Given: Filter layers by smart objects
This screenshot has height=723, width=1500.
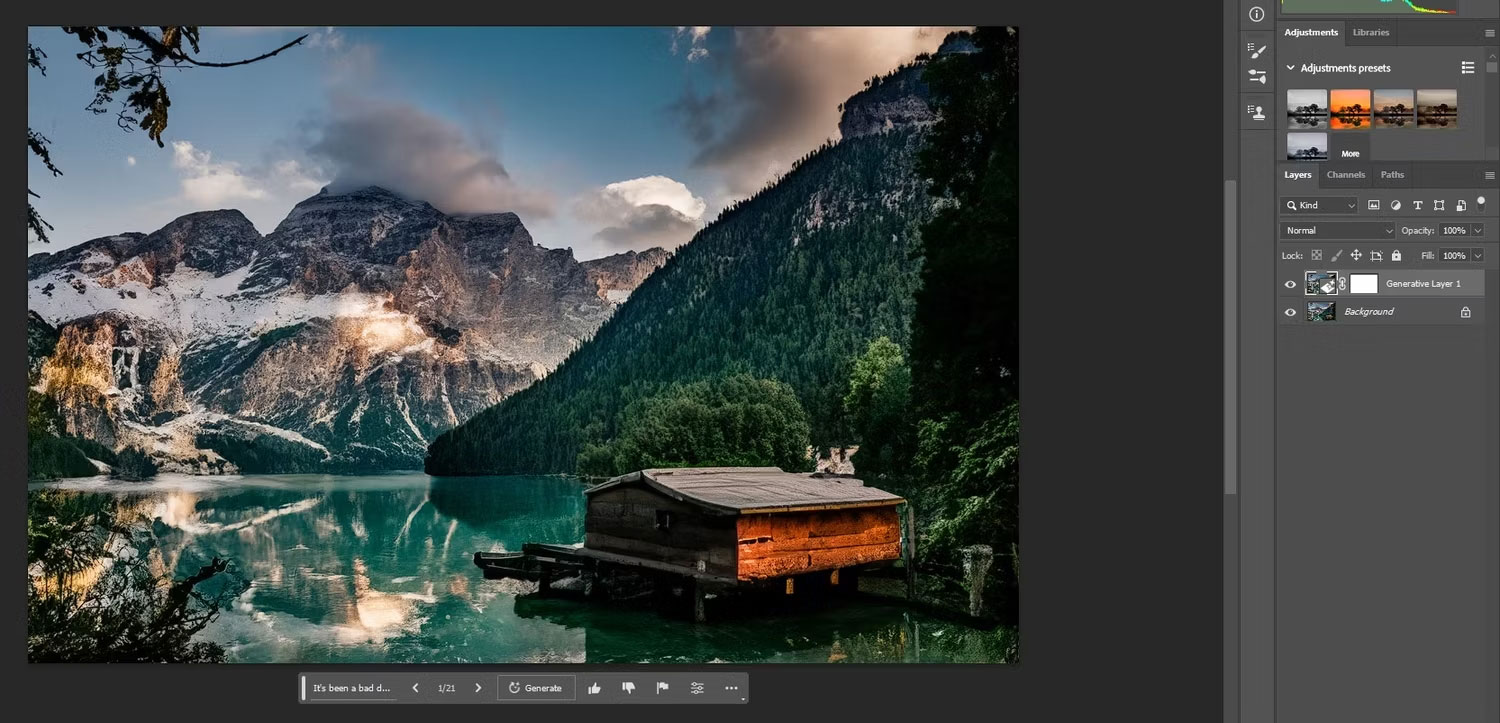Looking at the screenshot, I should pyautogui.click(x=1461, y=205).
